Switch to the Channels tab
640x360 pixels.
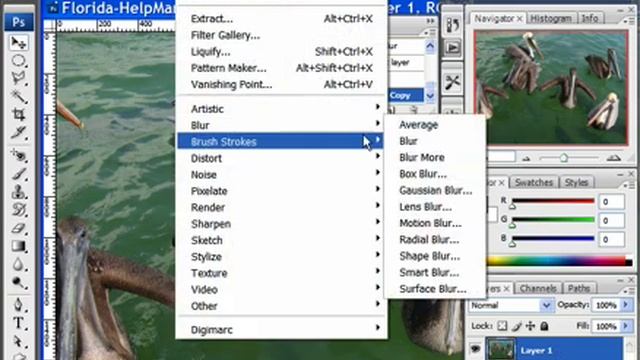[x=538, y=289]
